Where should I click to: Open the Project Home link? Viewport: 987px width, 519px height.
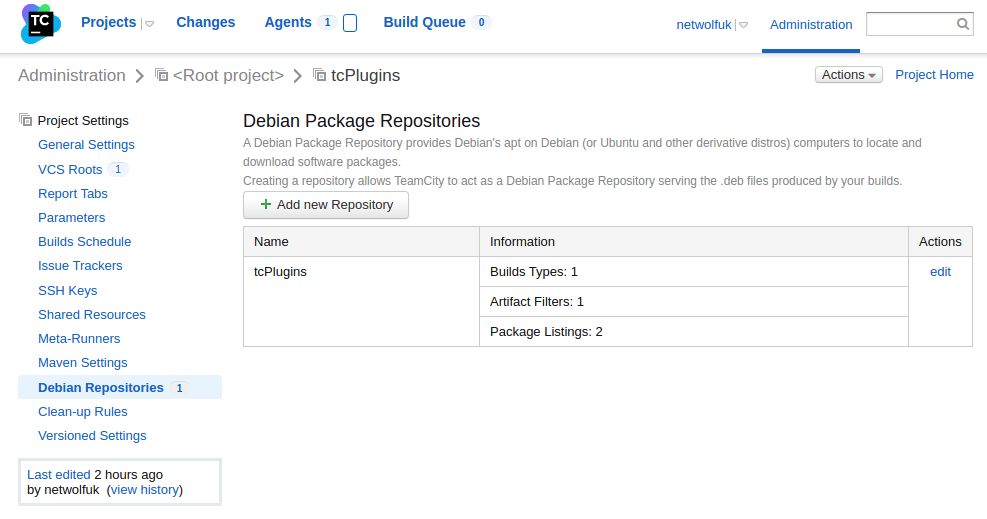click(x=934, y=75)
